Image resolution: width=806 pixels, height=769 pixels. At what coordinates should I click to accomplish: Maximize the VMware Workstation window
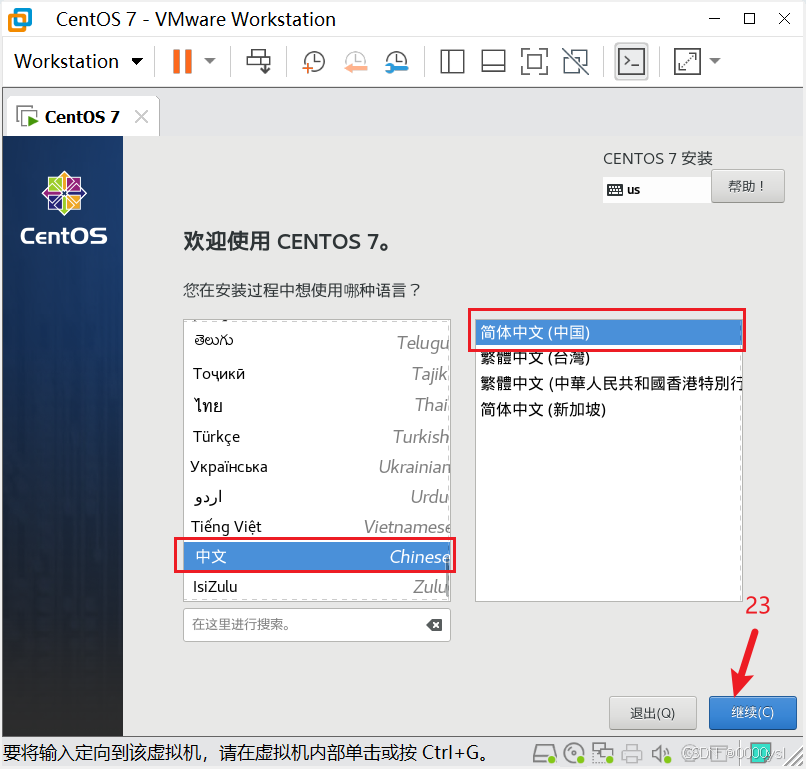749,19
